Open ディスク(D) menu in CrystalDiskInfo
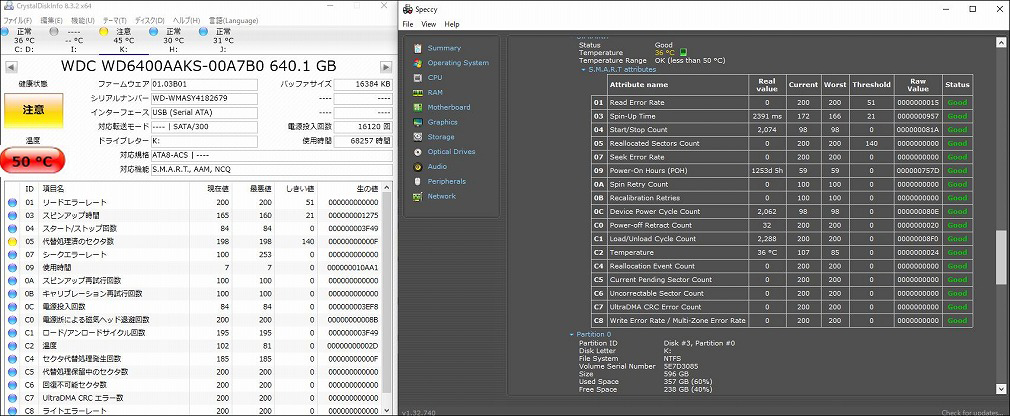The width and height of the screenshot is (1010, 416). pyautogui.click(x=149, y=21)
